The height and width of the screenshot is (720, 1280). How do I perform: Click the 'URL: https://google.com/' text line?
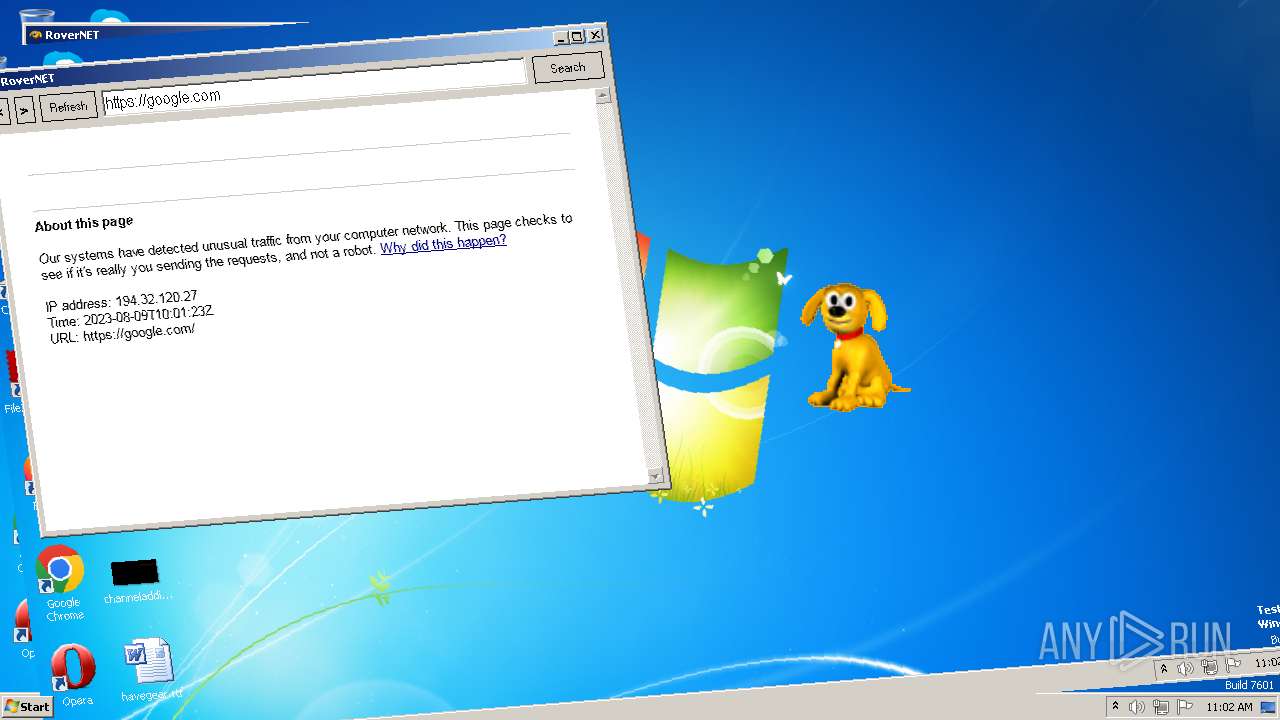click(122, 333)
